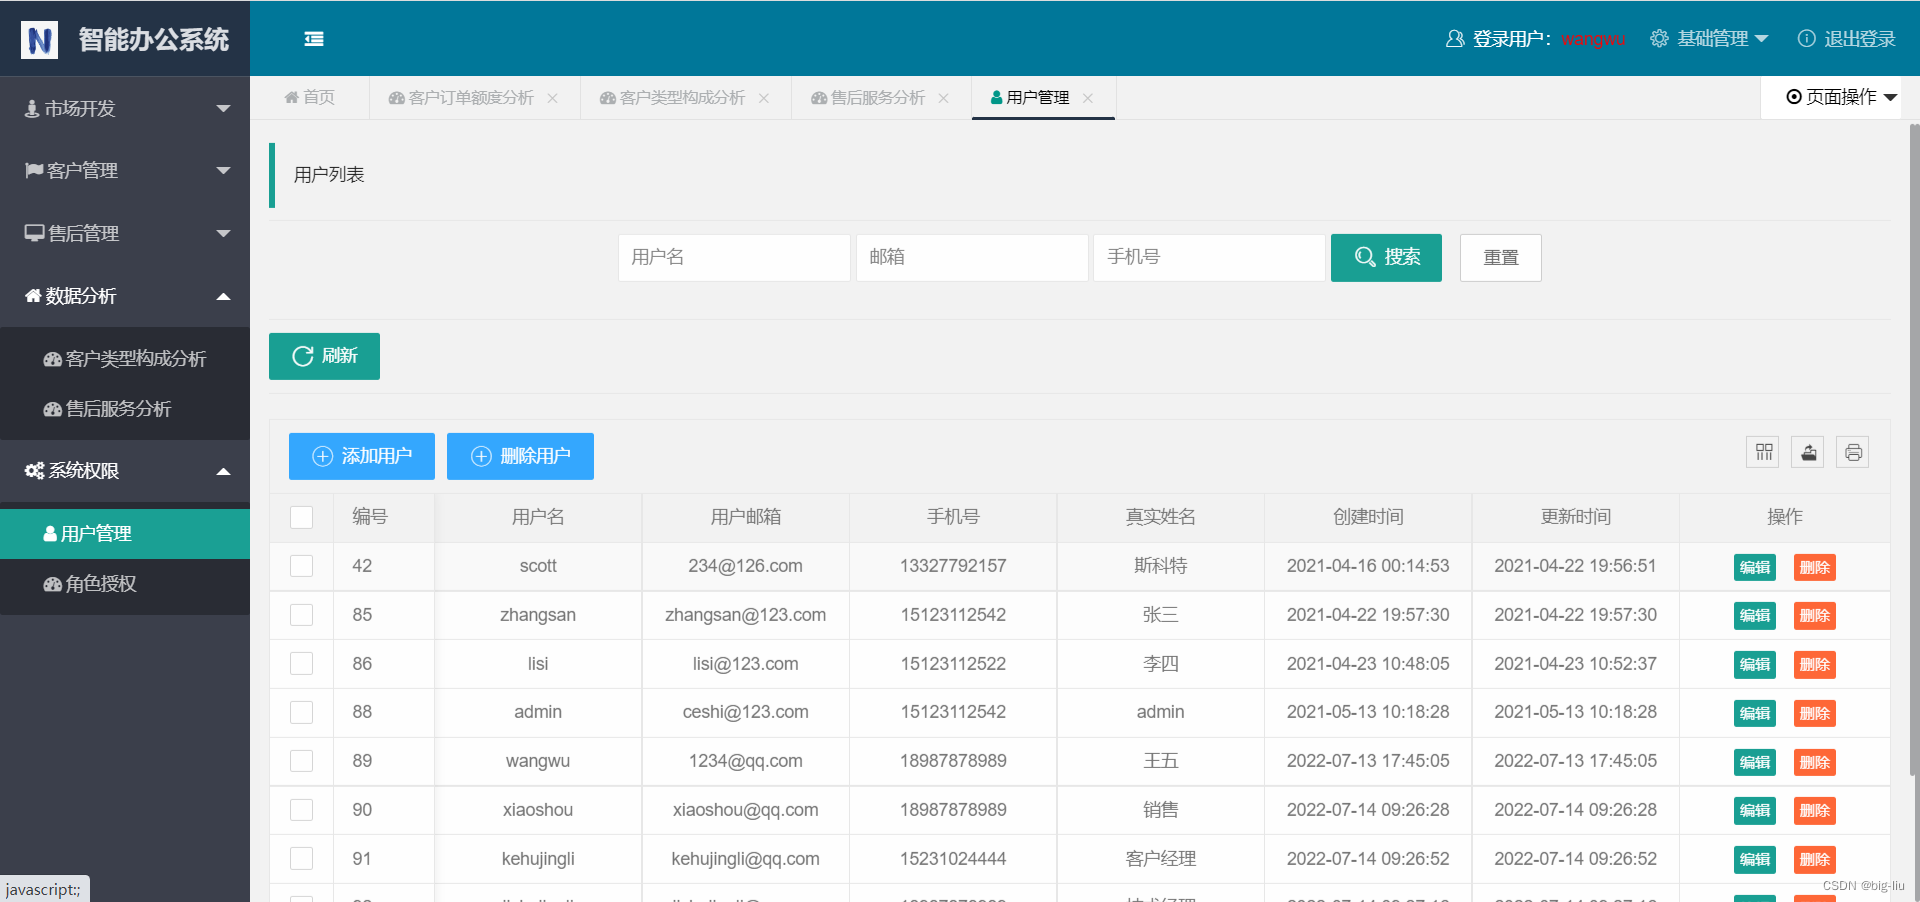1920x902 pixels.
Task: Click the column filter grid icon
Action: point(1764,453)
